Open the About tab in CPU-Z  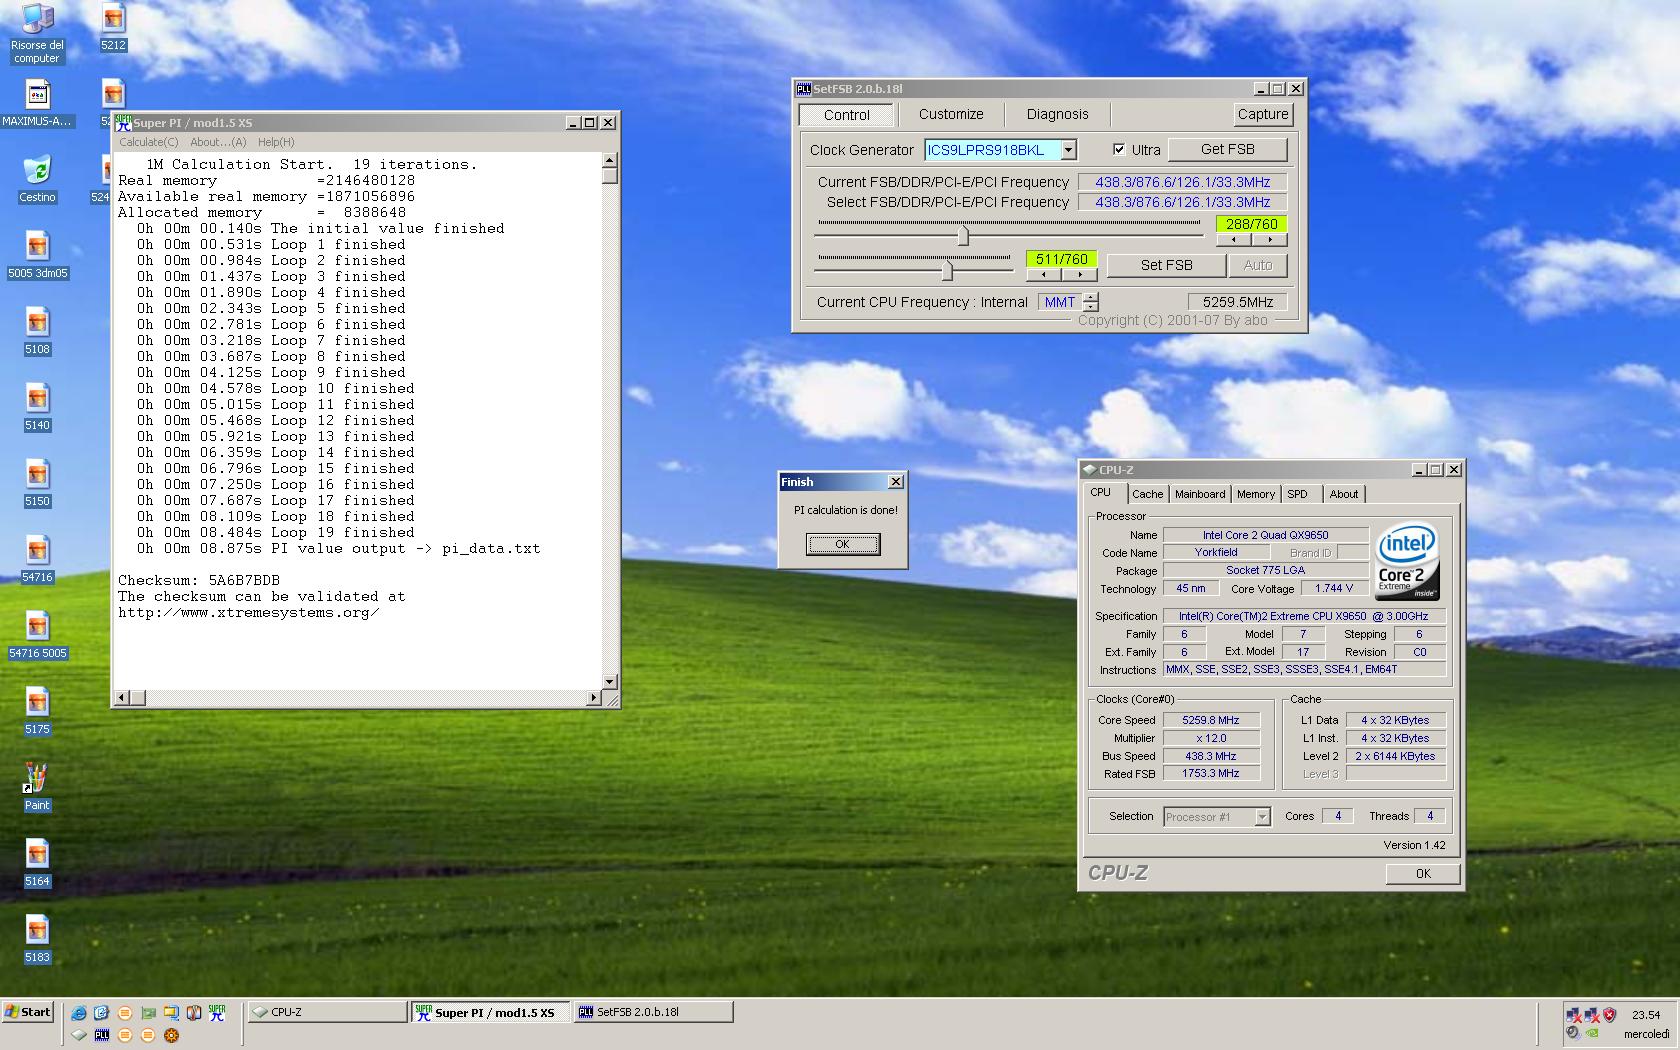coord(1343,494)
